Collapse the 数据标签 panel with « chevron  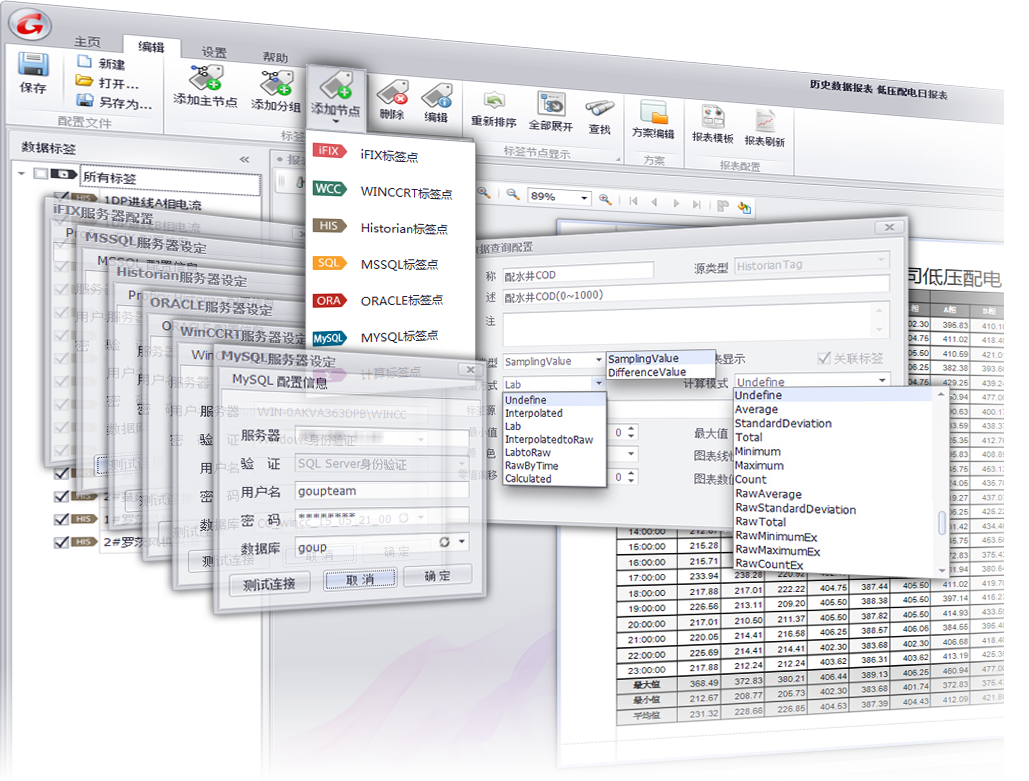click(244, 159)
